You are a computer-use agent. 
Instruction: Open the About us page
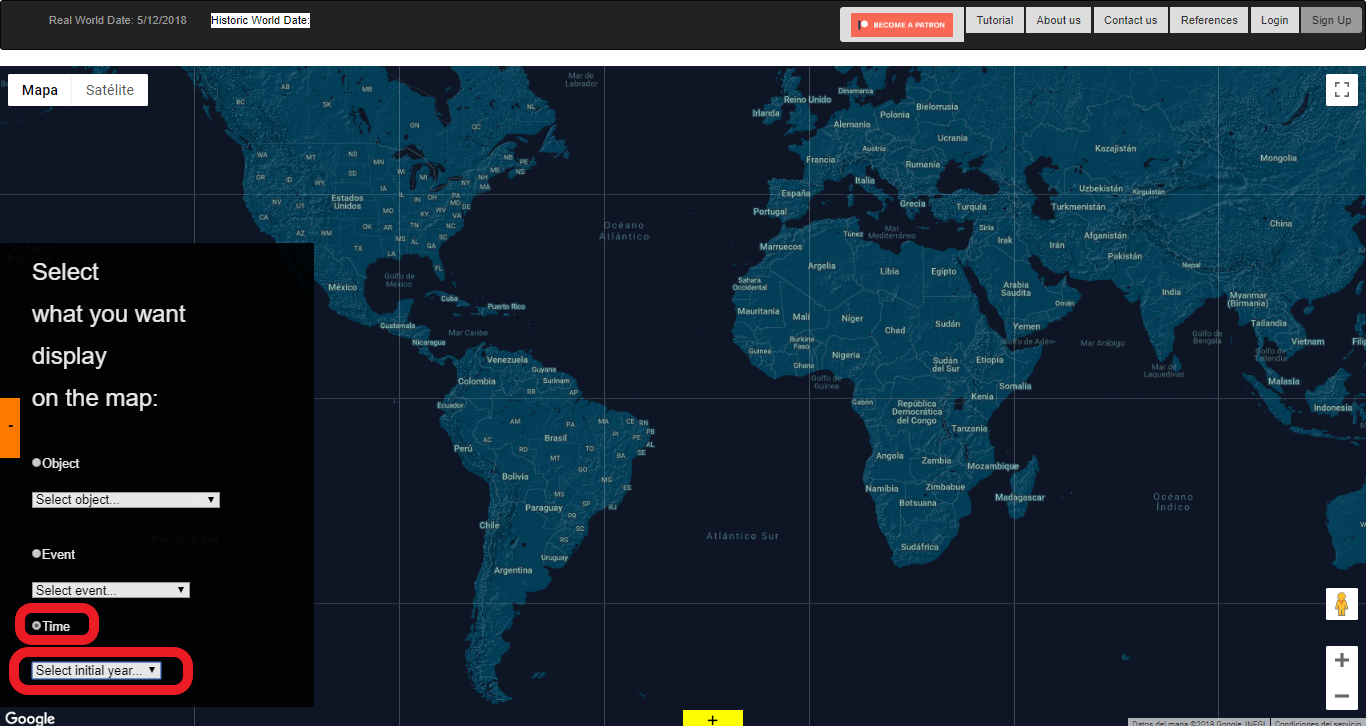tap(1058, 20)
